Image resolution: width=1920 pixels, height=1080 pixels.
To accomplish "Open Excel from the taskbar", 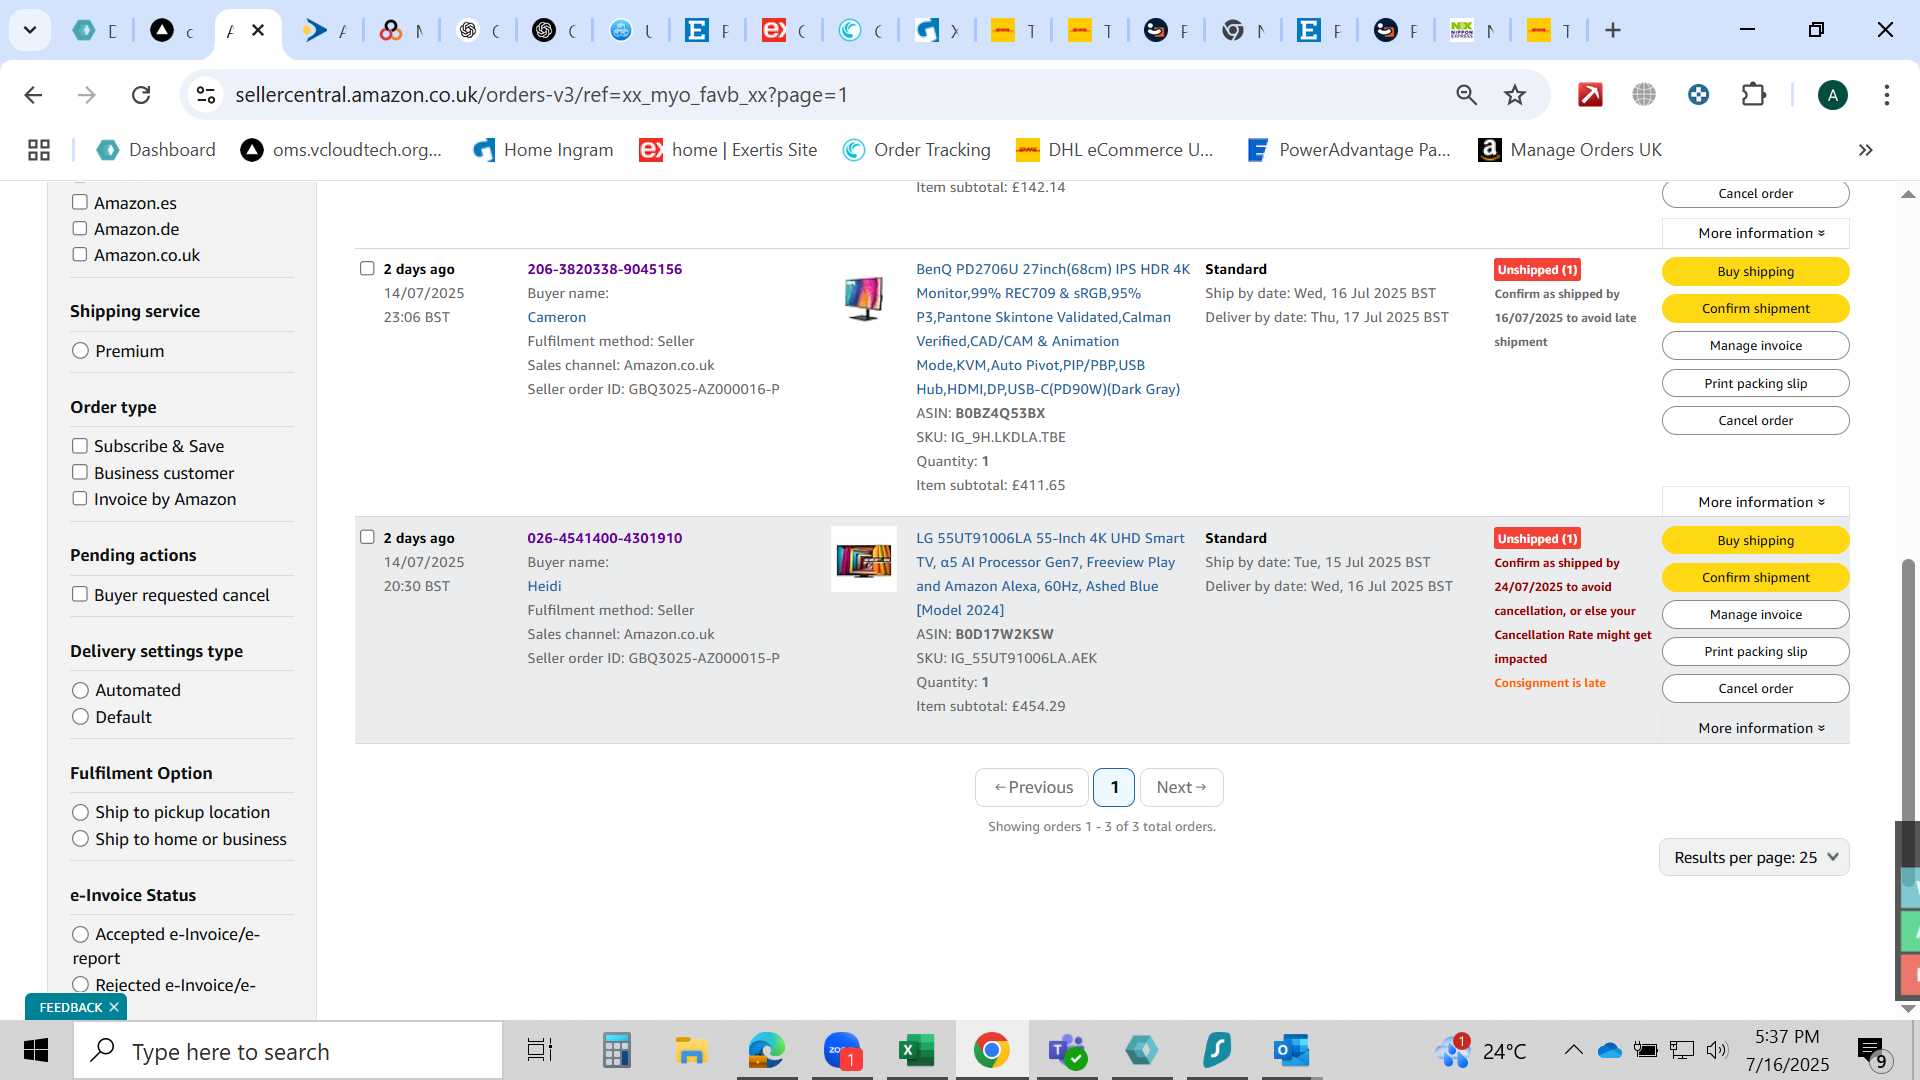I will 916,1051.
